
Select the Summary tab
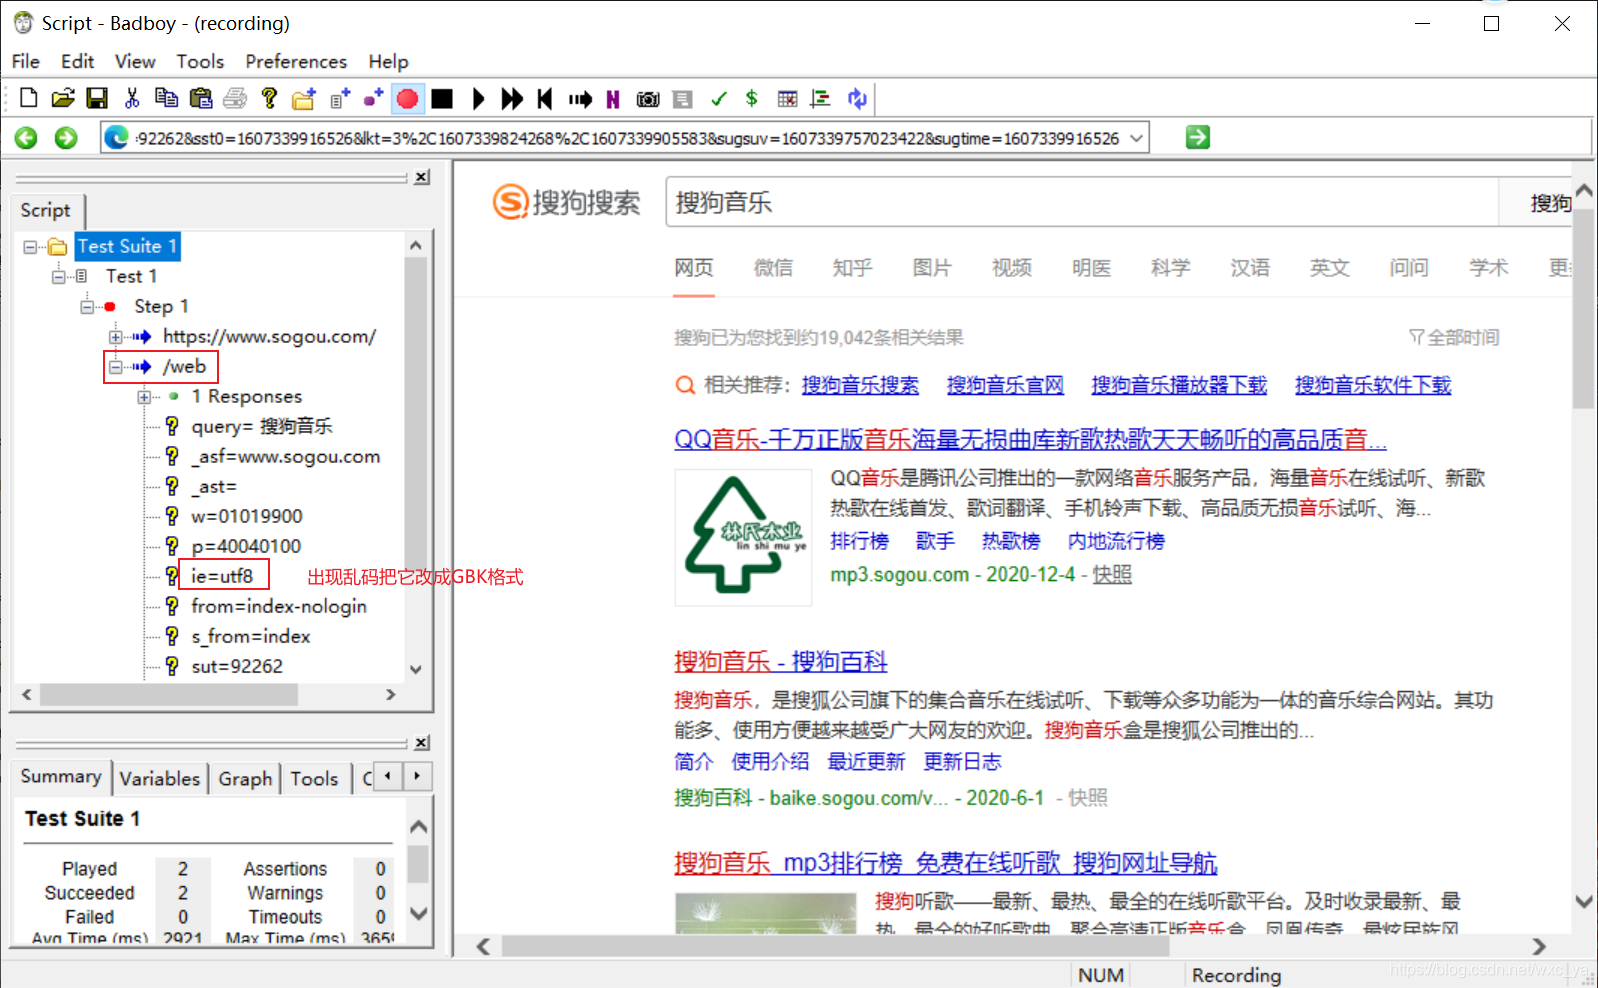pos(61,777)
